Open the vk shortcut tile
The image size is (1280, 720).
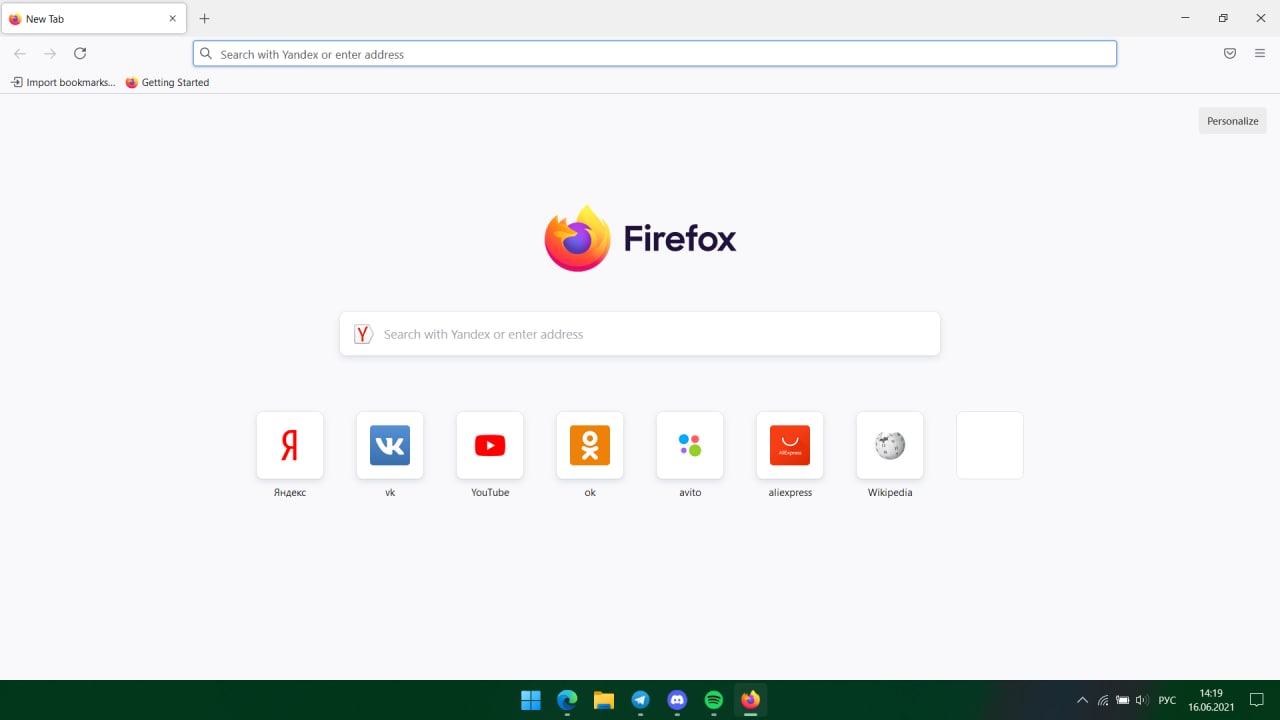(390, 445)
